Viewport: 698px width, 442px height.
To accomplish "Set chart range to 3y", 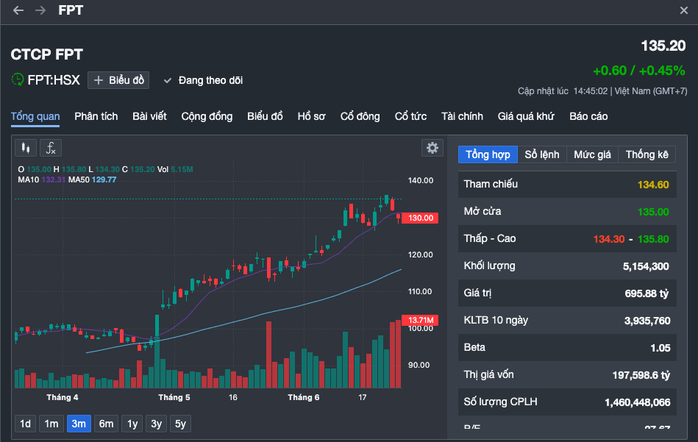I will [156, 424].
